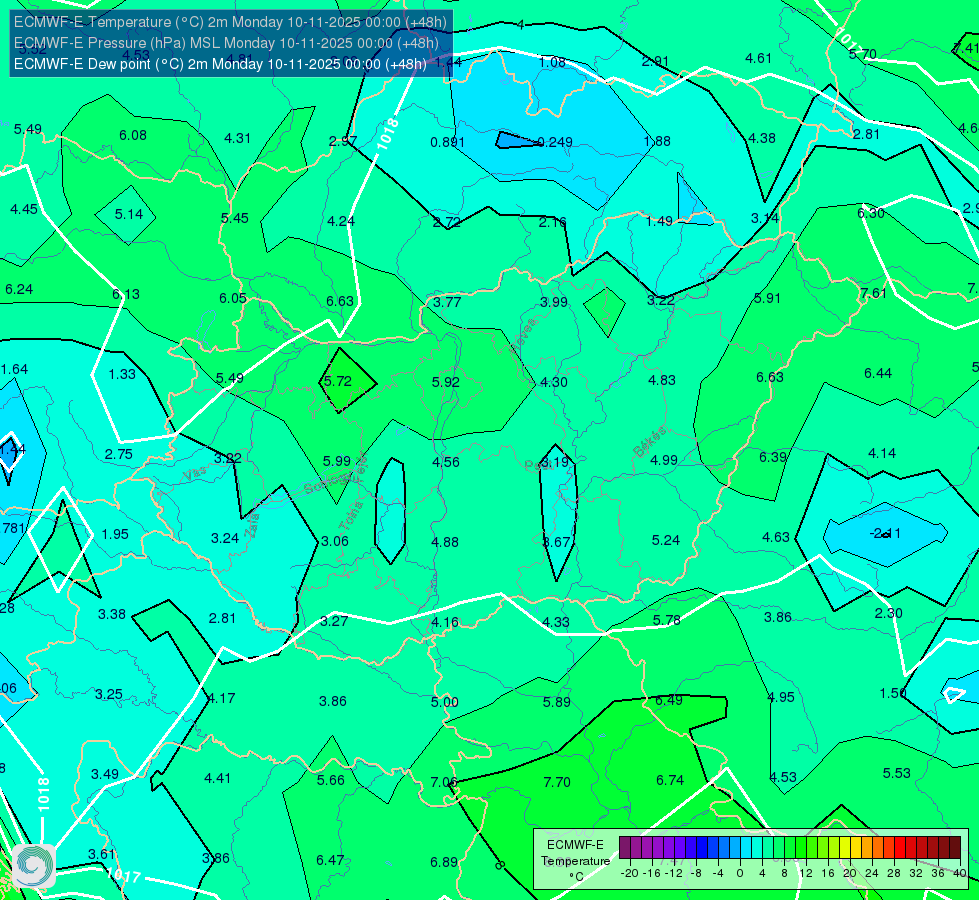Viewport: 979px width, 900px height.
Task: Click the map value 5.53
Action: coord(897,773)
